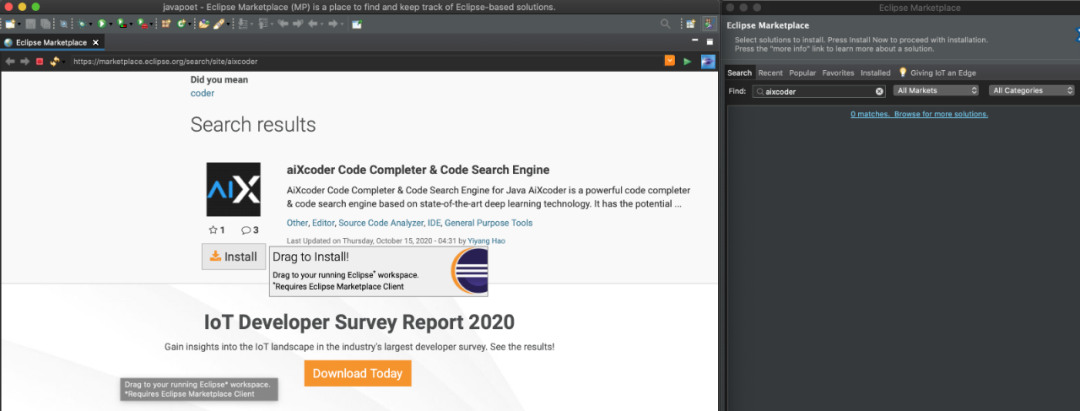This screenshot has height=411, width=1080.
Task: Expand the New wizard dropdown arrow
Action: (x=19, y=24)
